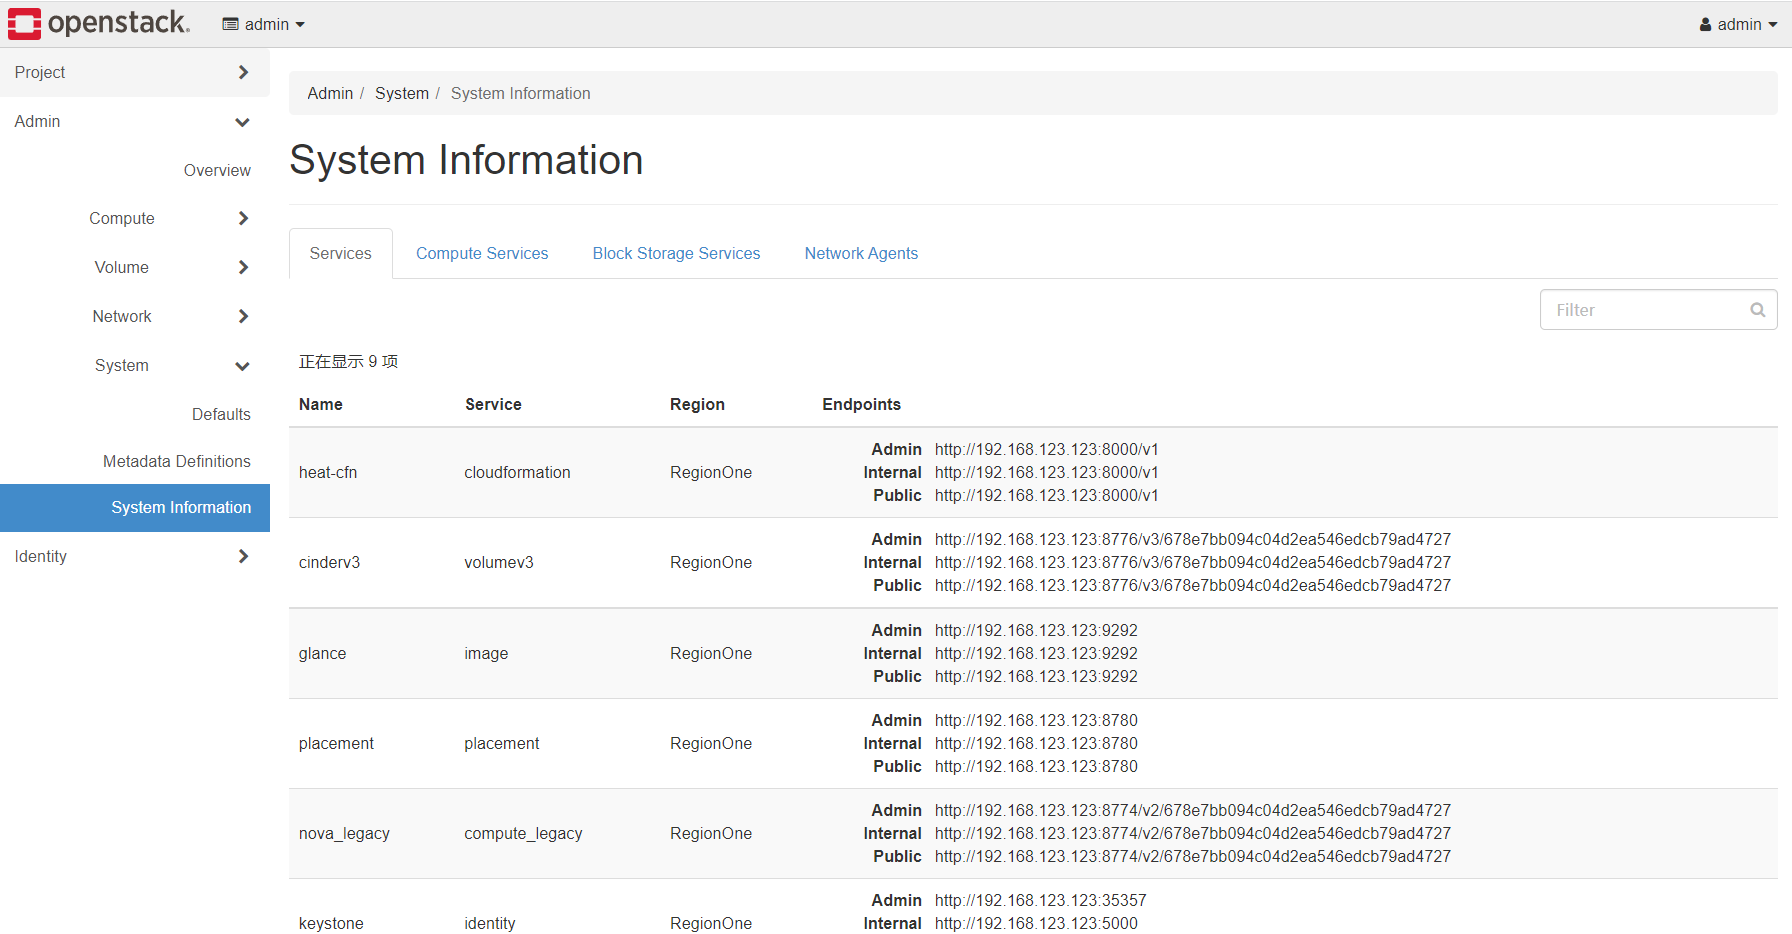Select the heat-cfn name cell
This screenshot has height=934, width=1792.
pyautogui.click(x=328, y=472)
